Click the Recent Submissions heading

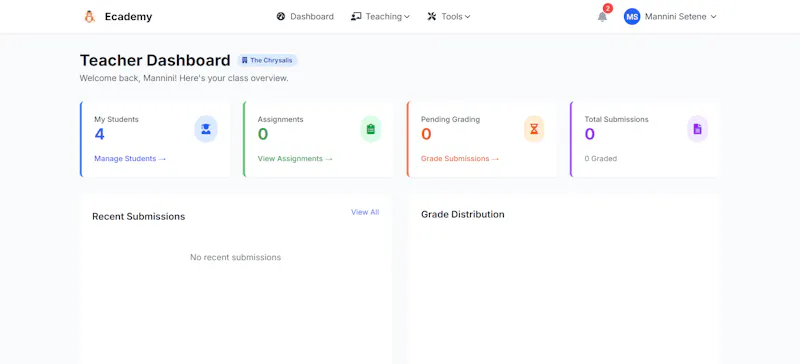pyautogui.click(x=138, y=216)
